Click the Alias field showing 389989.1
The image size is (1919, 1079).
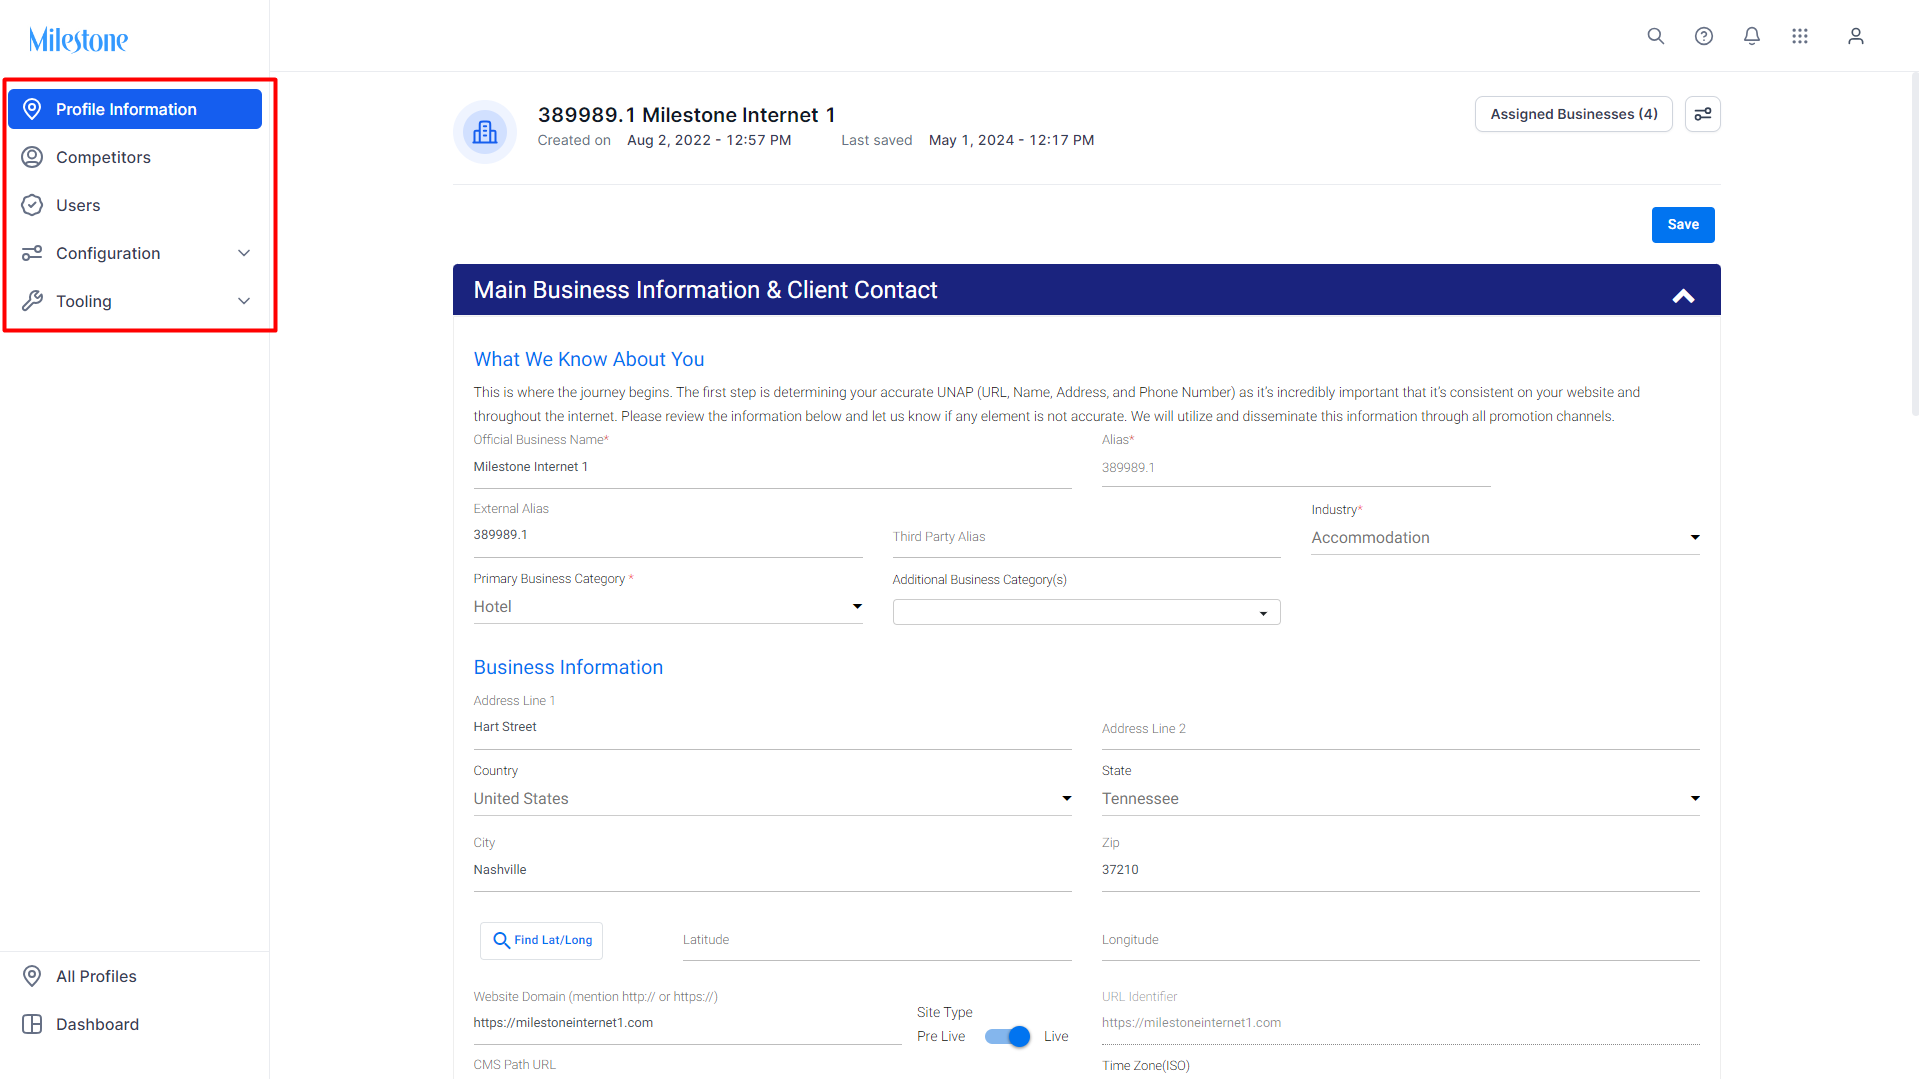[1296, 468]
